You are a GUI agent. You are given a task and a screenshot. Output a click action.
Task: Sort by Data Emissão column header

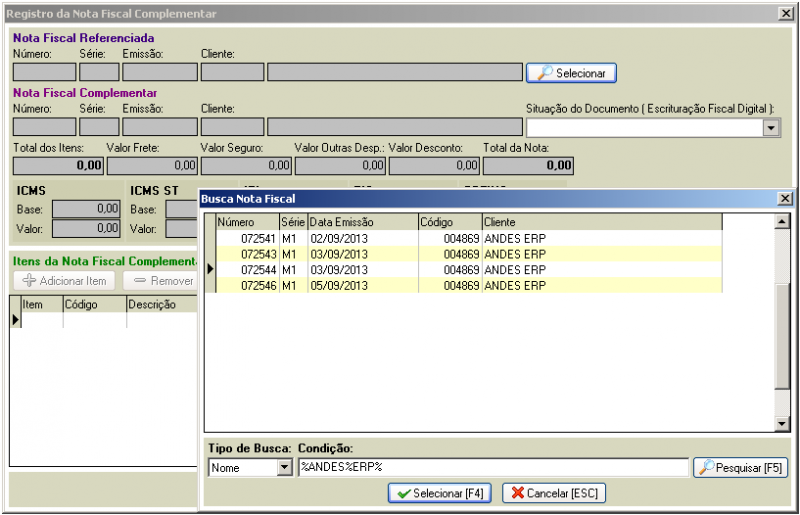click(363, 222)
